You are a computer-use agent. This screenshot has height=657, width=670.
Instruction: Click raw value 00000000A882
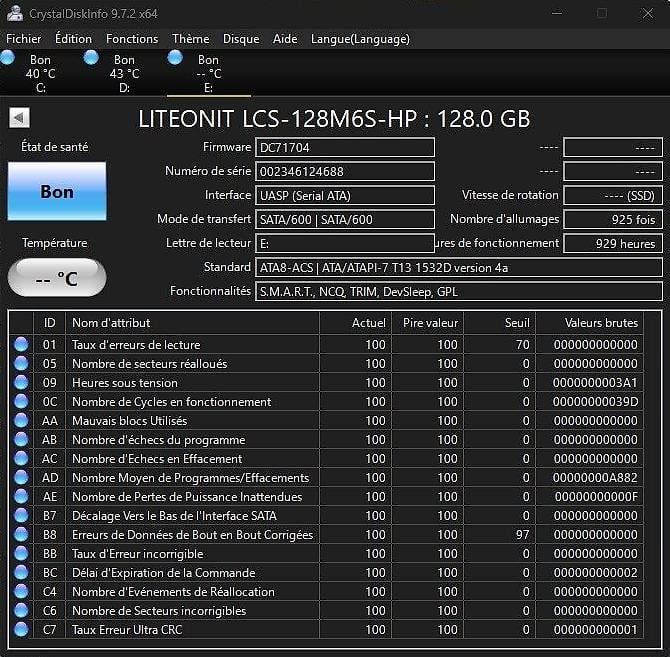[595, 478]
